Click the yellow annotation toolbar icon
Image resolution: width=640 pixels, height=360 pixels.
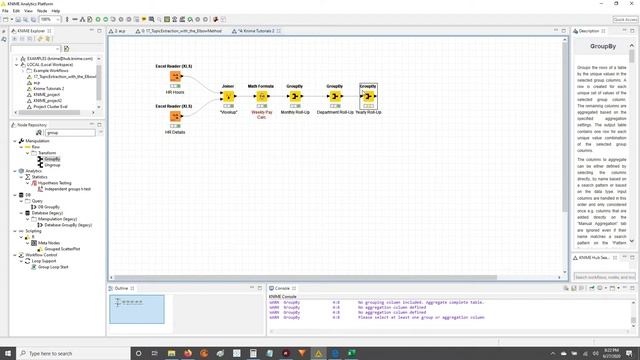144,19
